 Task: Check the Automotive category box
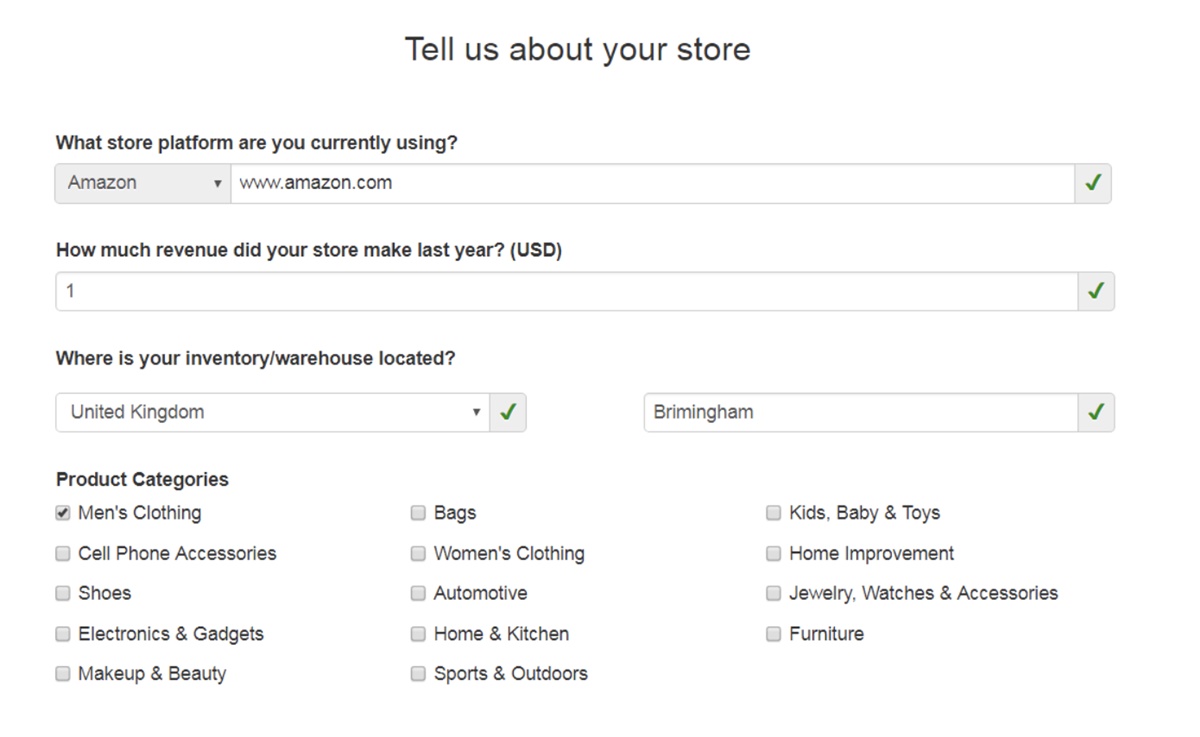(x=418, y=593)
